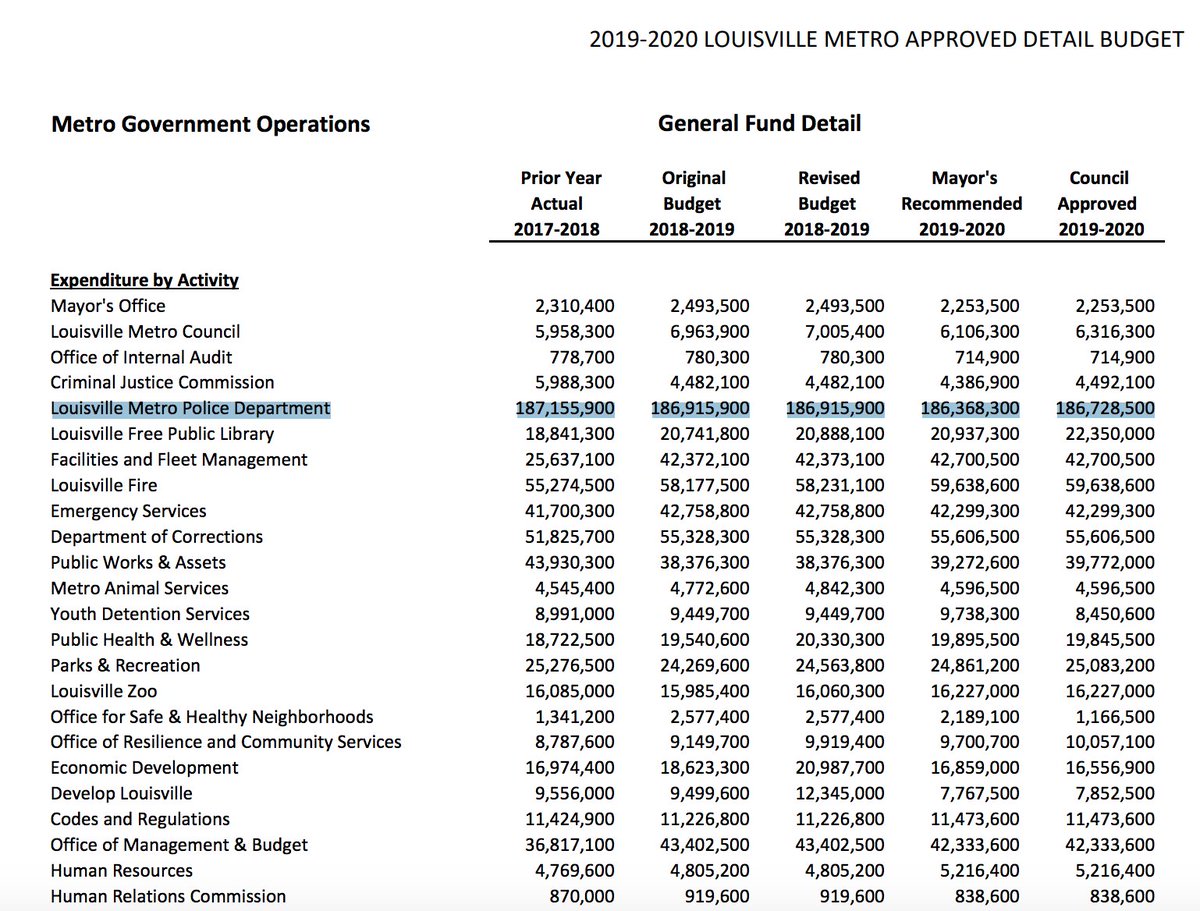
Task: Select the Council Approved police value 186,728,500
Action: point(1105,408)
